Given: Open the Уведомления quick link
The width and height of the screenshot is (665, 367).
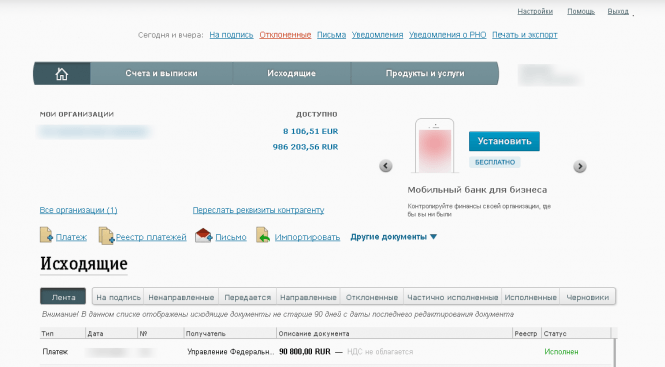Looking at the screenshot, I should 377,35.
